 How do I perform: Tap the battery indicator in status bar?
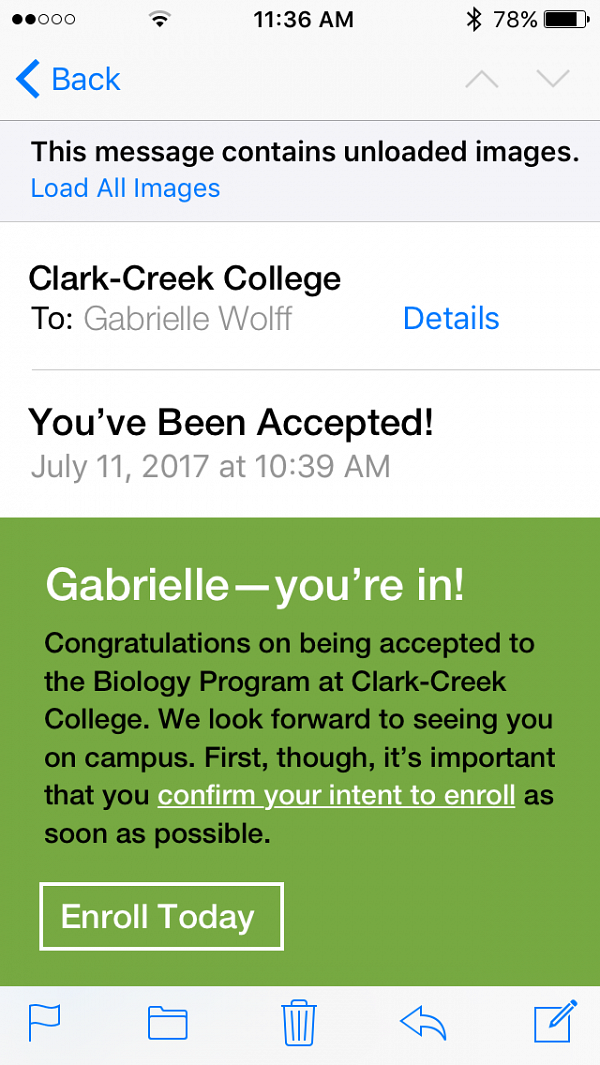click(566, 19)
